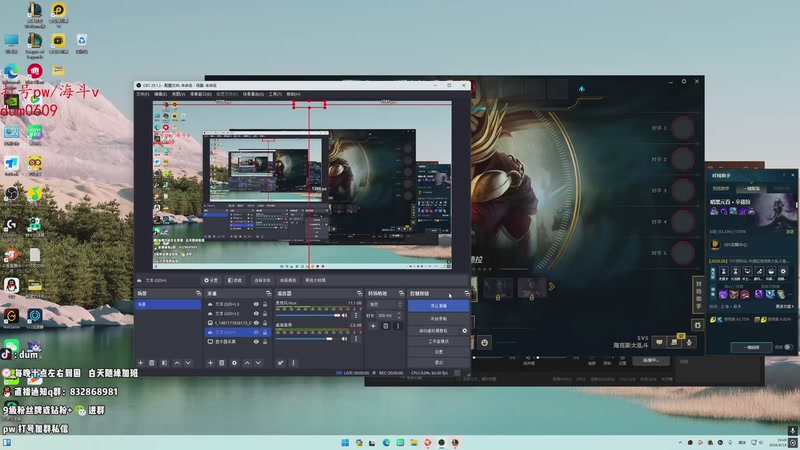The height and width of the screenshot is (450, 800).
Task: Switch to middle tab in assistant panel
Action: pyautogui.click(x=752, y=188)
